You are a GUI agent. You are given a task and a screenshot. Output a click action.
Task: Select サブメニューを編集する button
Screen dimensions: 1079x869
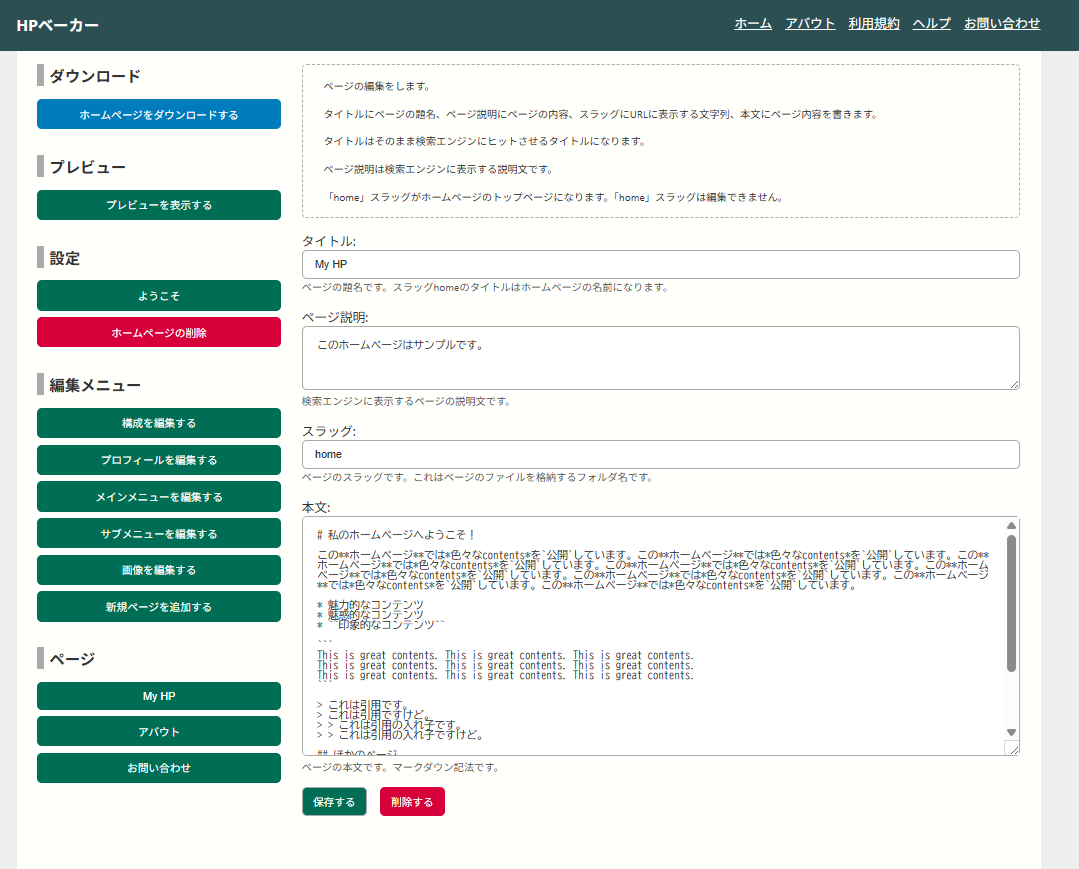(159, 533)
